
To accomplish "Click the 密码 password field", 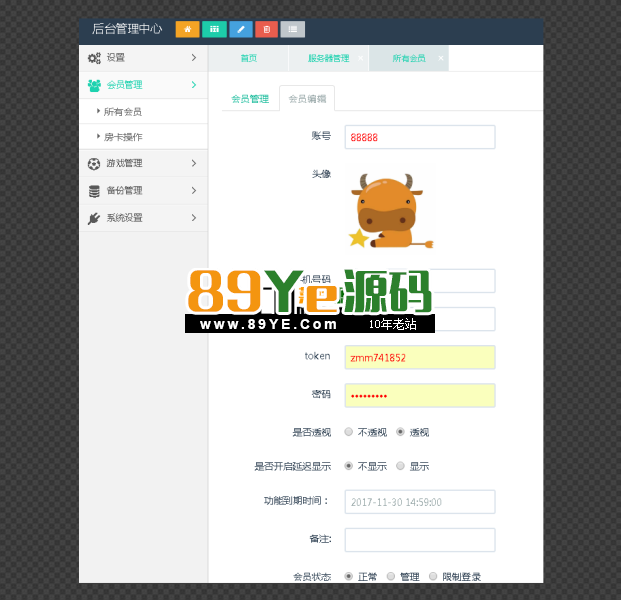I will [420, 395].
